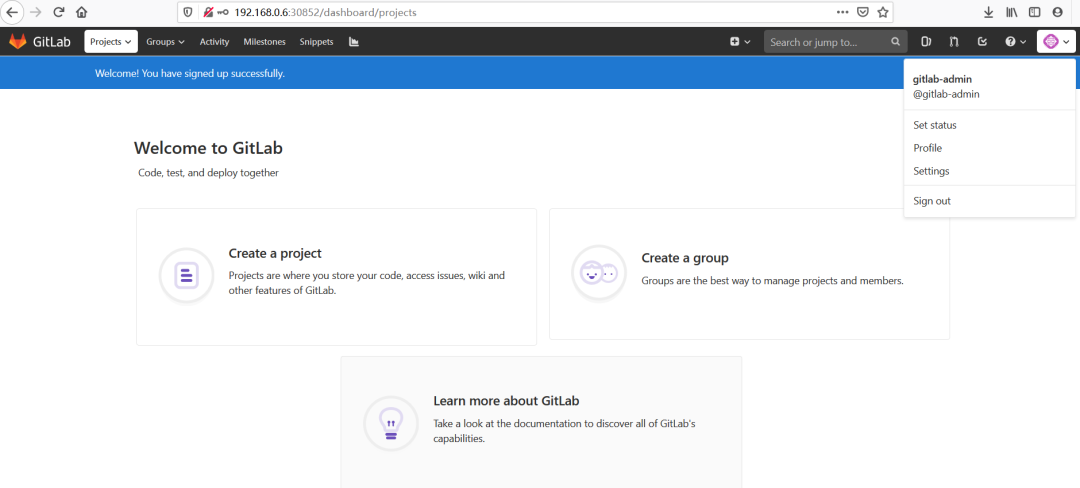The image size is (1080, 488).
Task: Click the Welcome to GitLab heading
Action: (208, 148)
